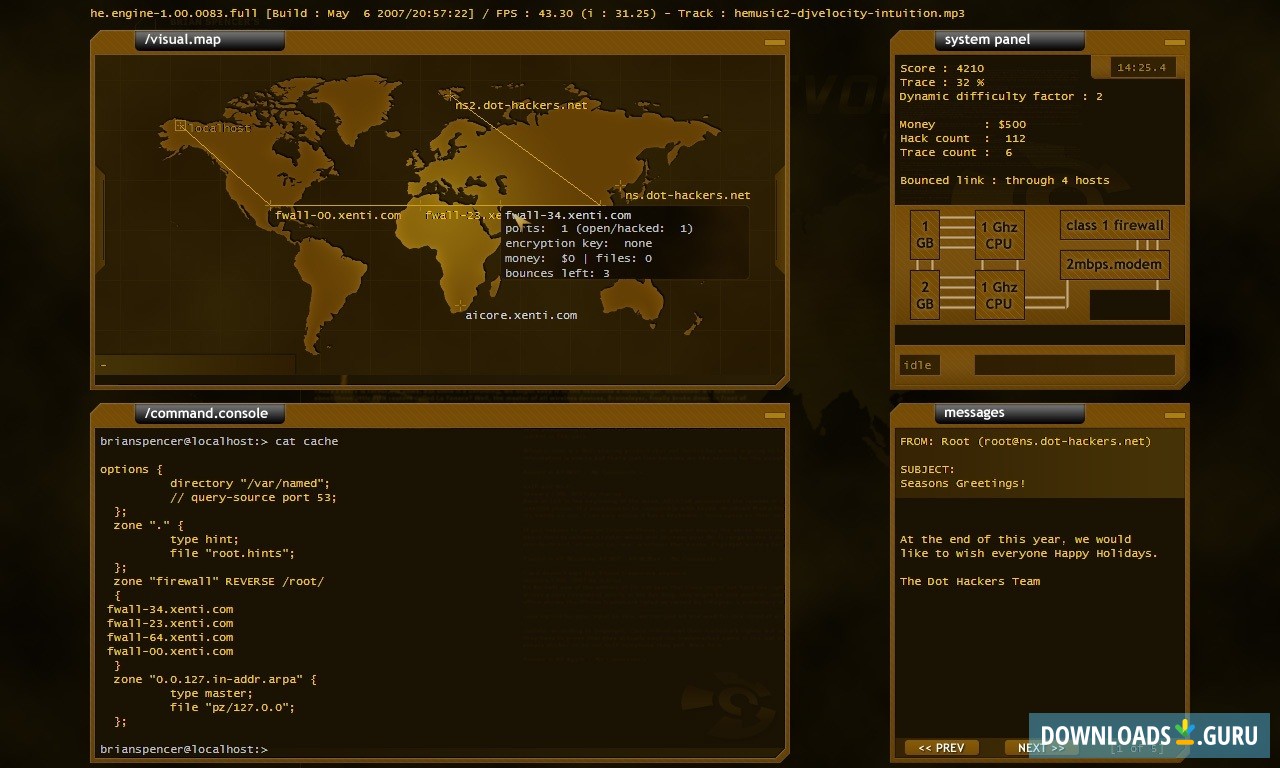Screen dimensions: 1280x768
Task: Click the /command.console panel title
Action: tap(209, 413)
